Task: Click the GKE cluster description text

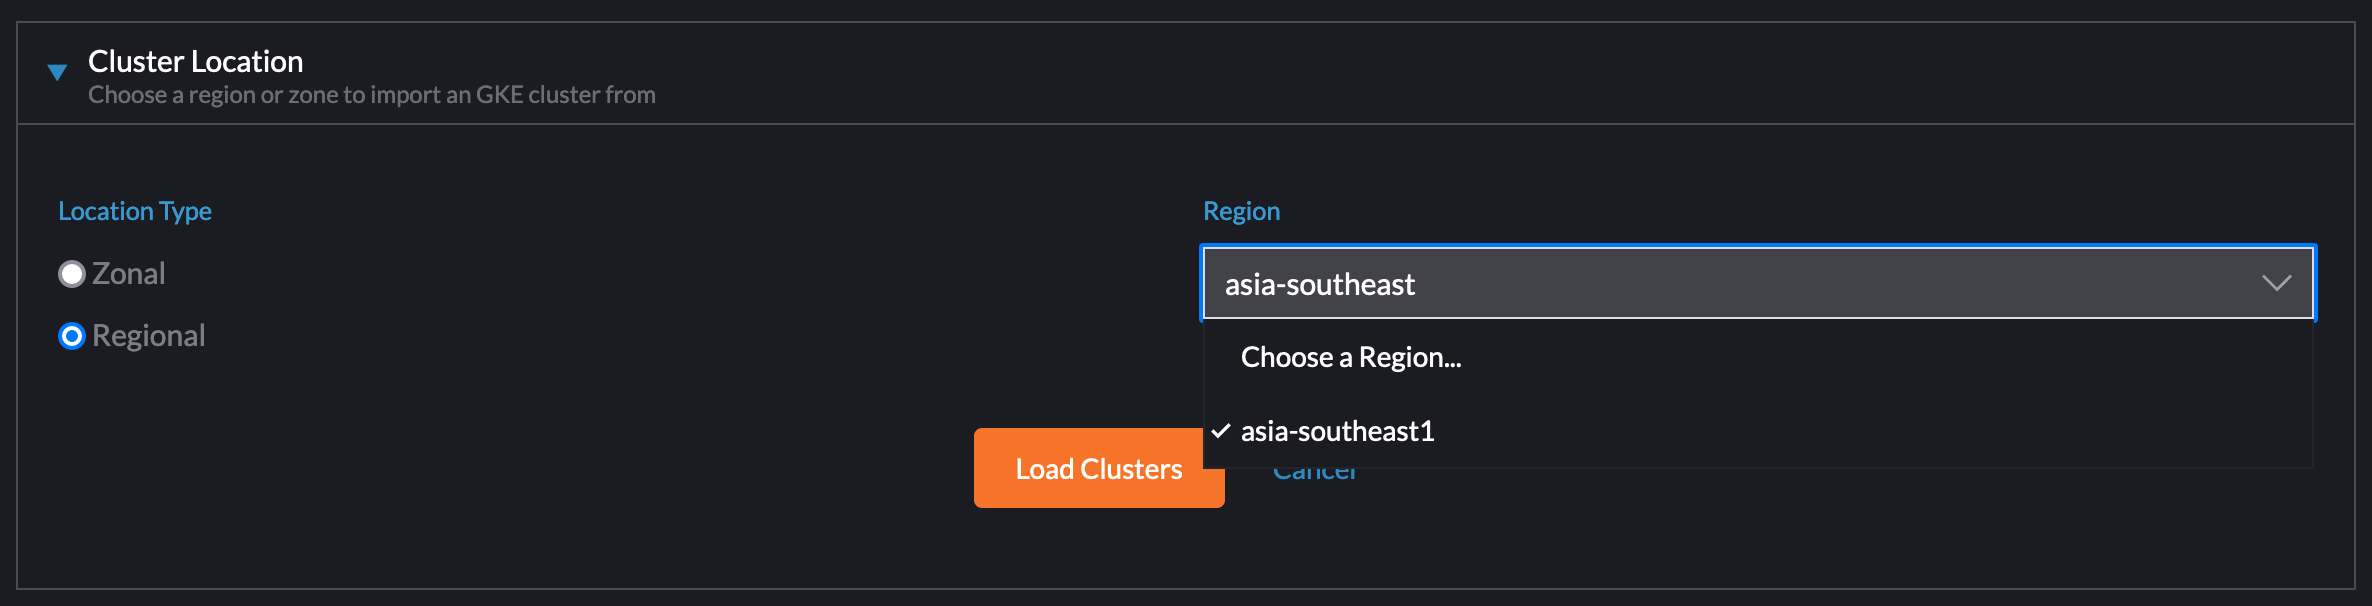Action: [x=371, y=94]
